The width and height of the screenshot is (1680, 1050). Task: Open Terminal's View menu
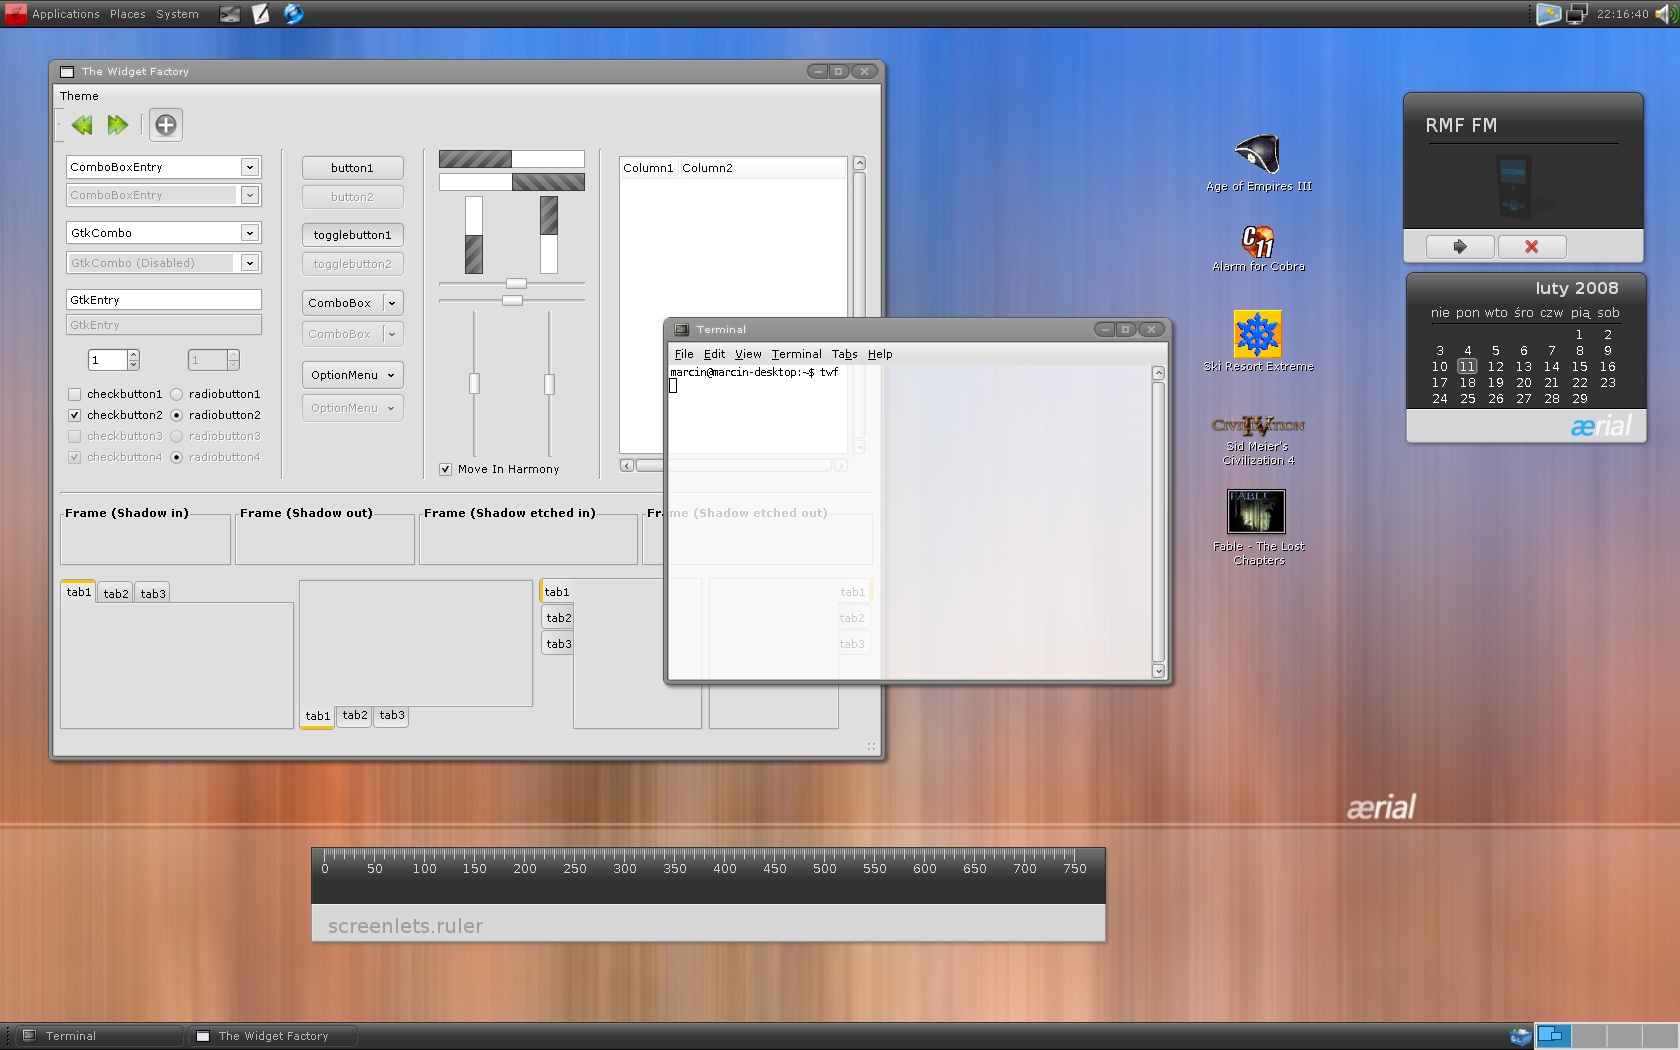[x=748, y=354]
